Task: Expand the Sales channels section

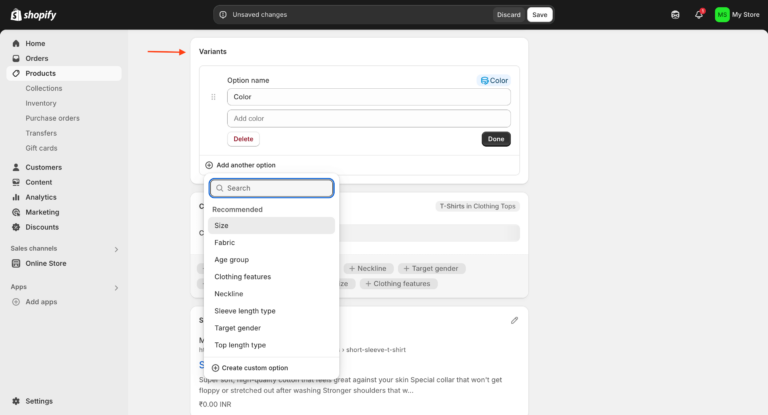Action: click(116, 248)
